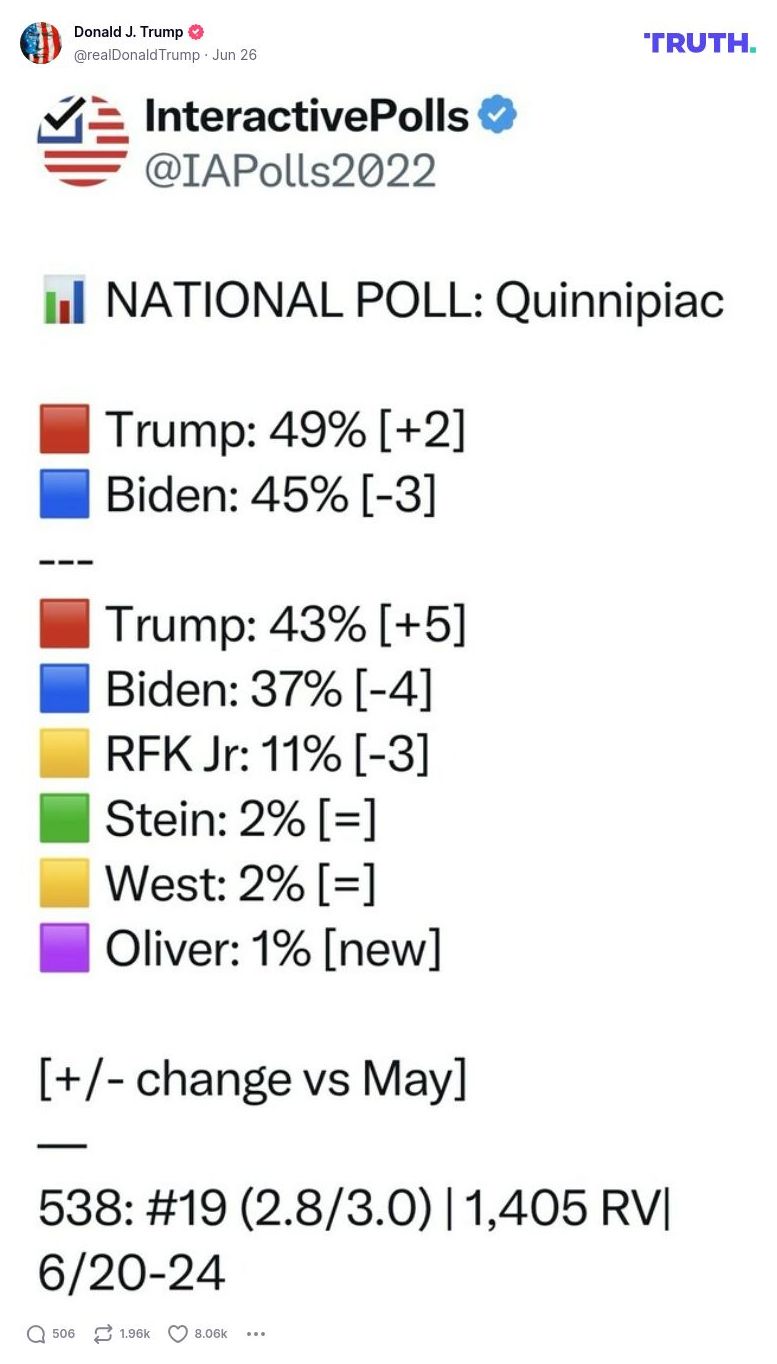
Task: Open the embedded poll screenshot image
Action: [388, 690]
